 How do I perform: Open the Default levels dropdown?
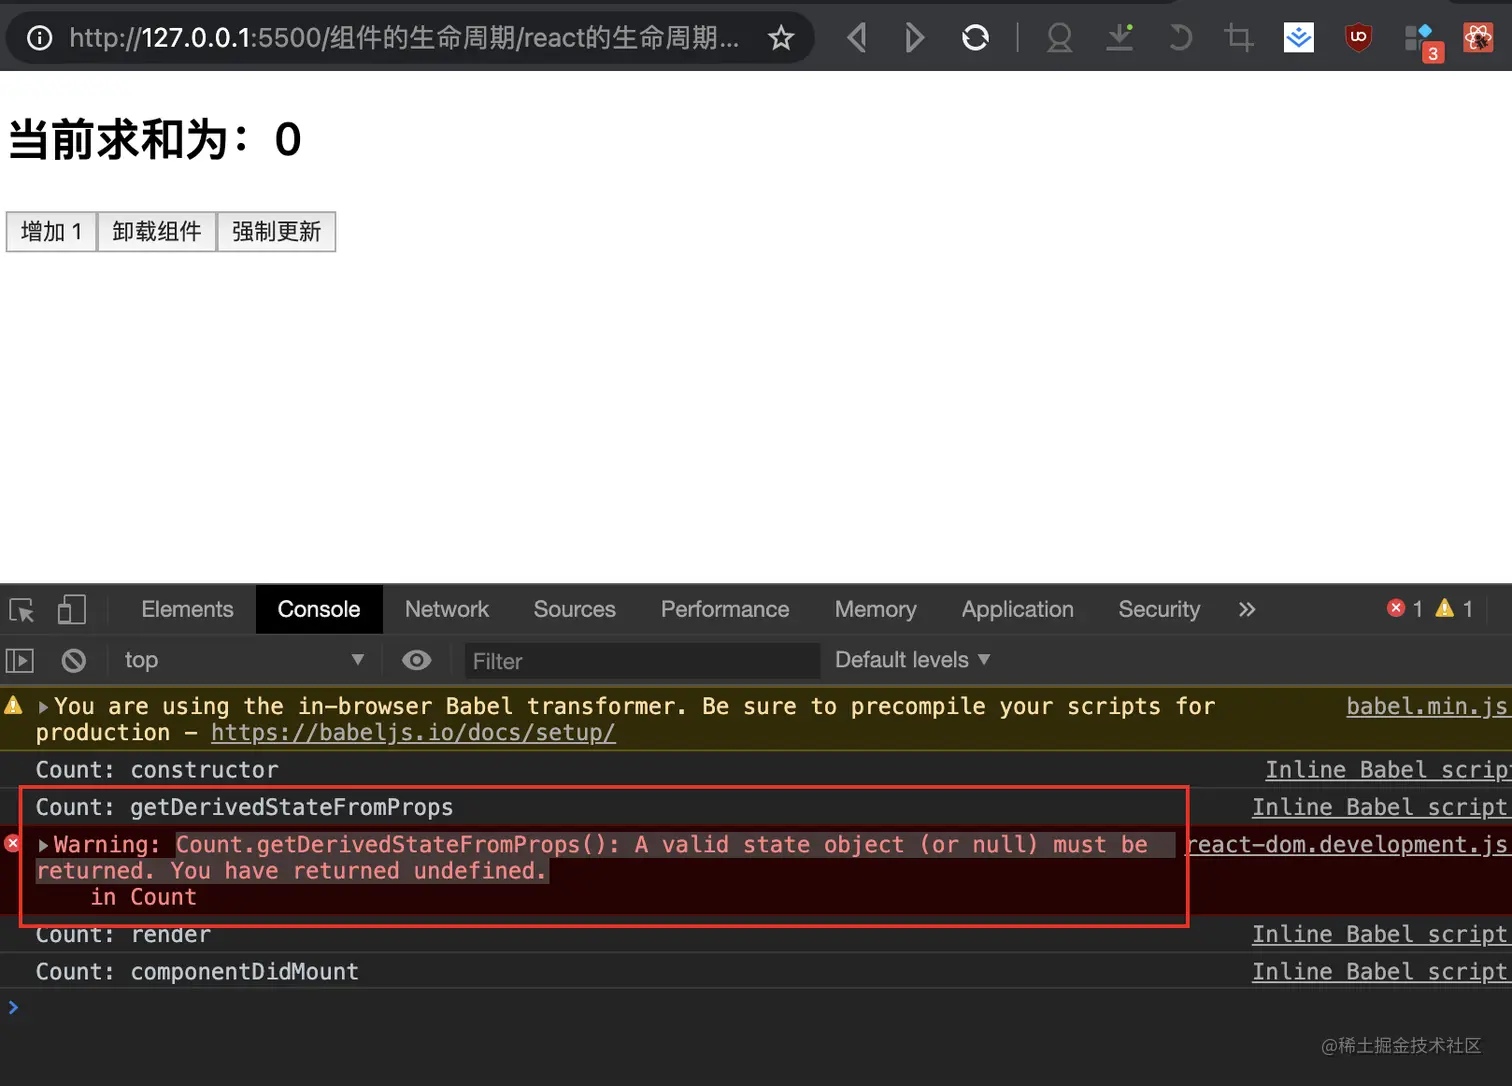click(912, 660)
